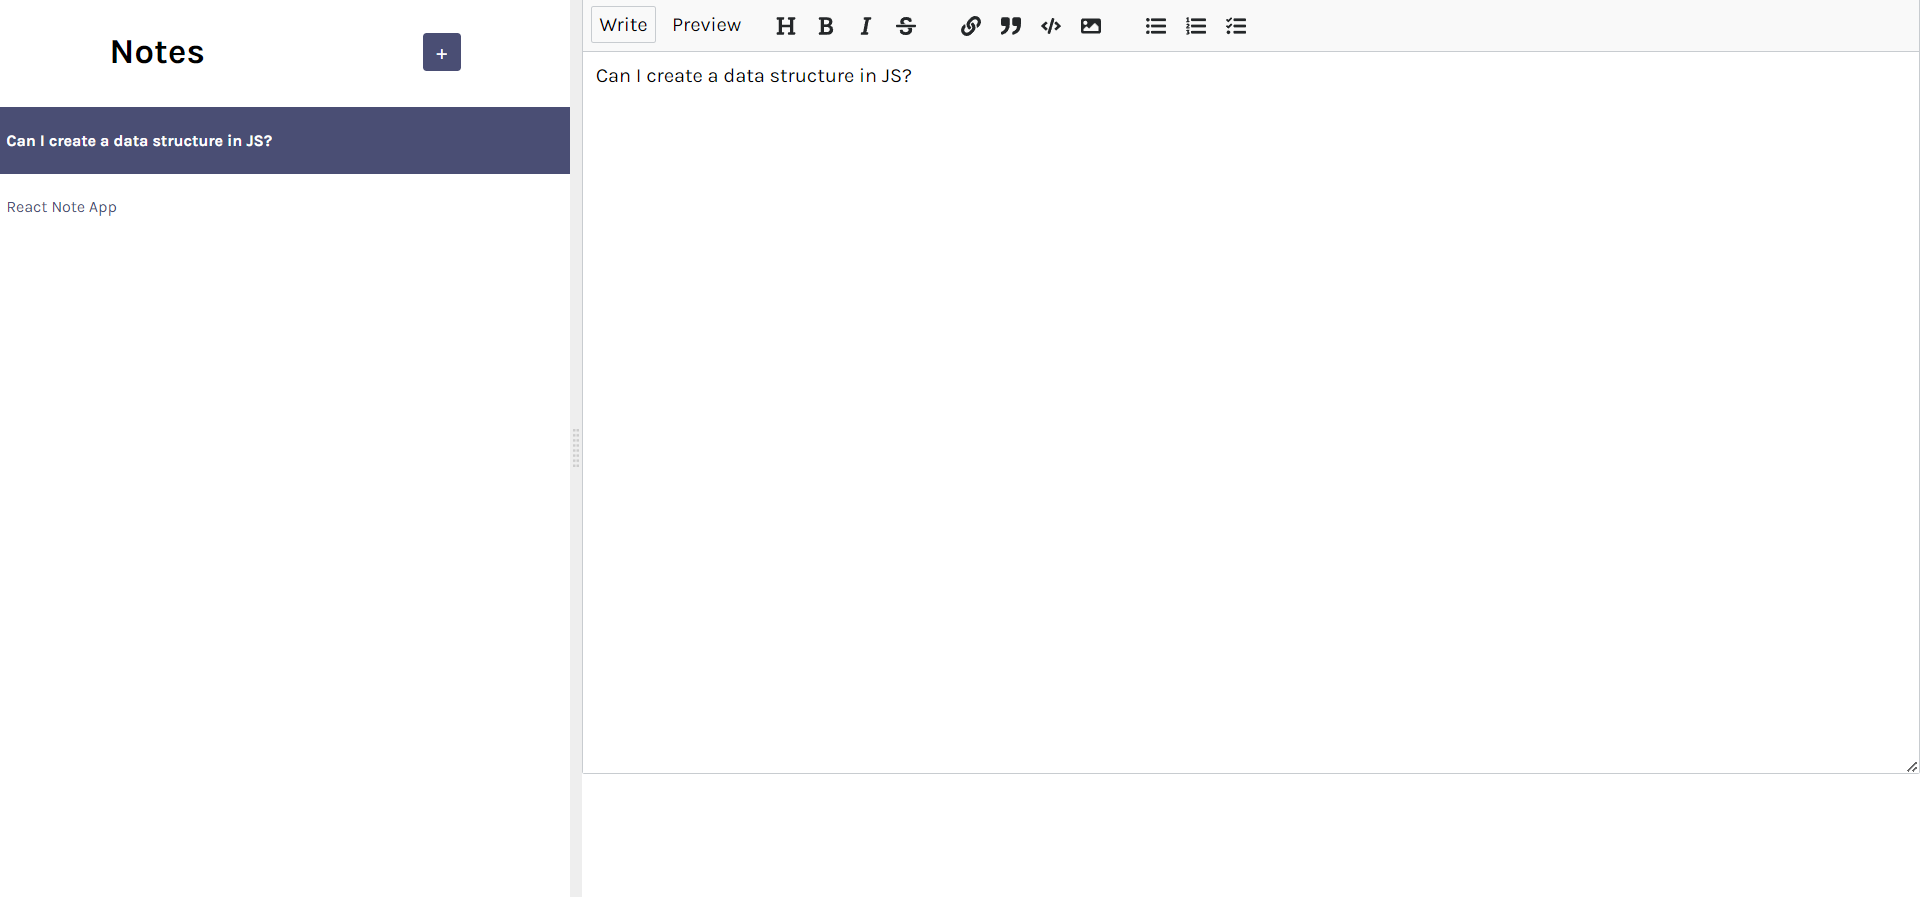Add an unordered bullet list
The image size is (1920, 897).
(1155, 26)
